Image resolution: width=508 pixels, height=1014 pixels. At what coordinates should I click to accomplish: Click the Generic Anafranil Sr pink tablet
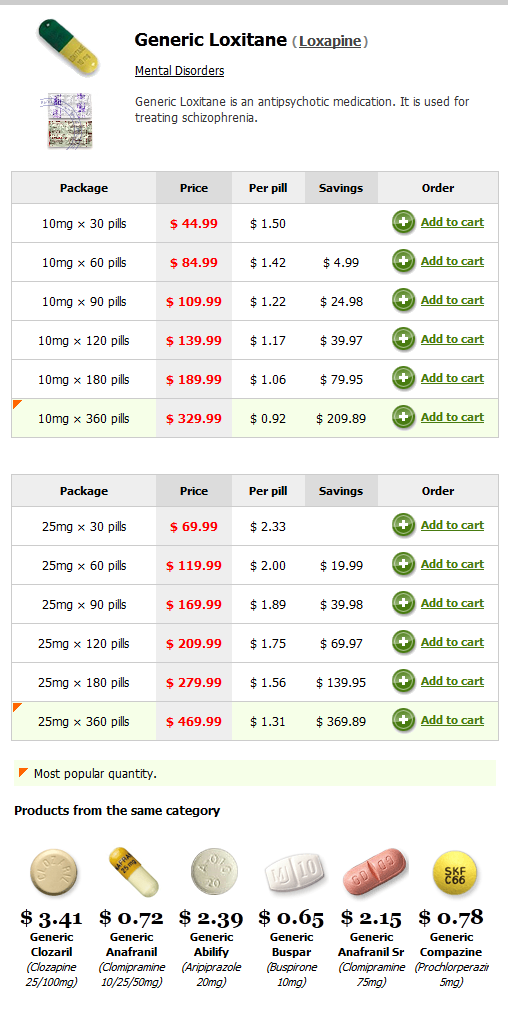pyautogui.click(x=375, y=873)
